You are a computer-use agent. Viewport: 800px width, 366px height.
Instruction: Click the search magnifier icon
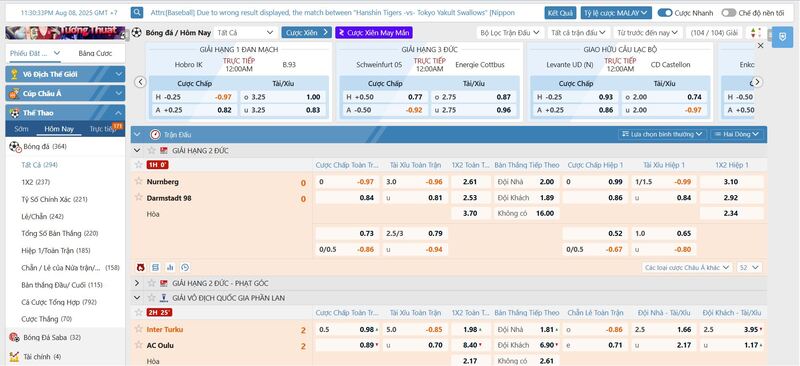[137, 13]
